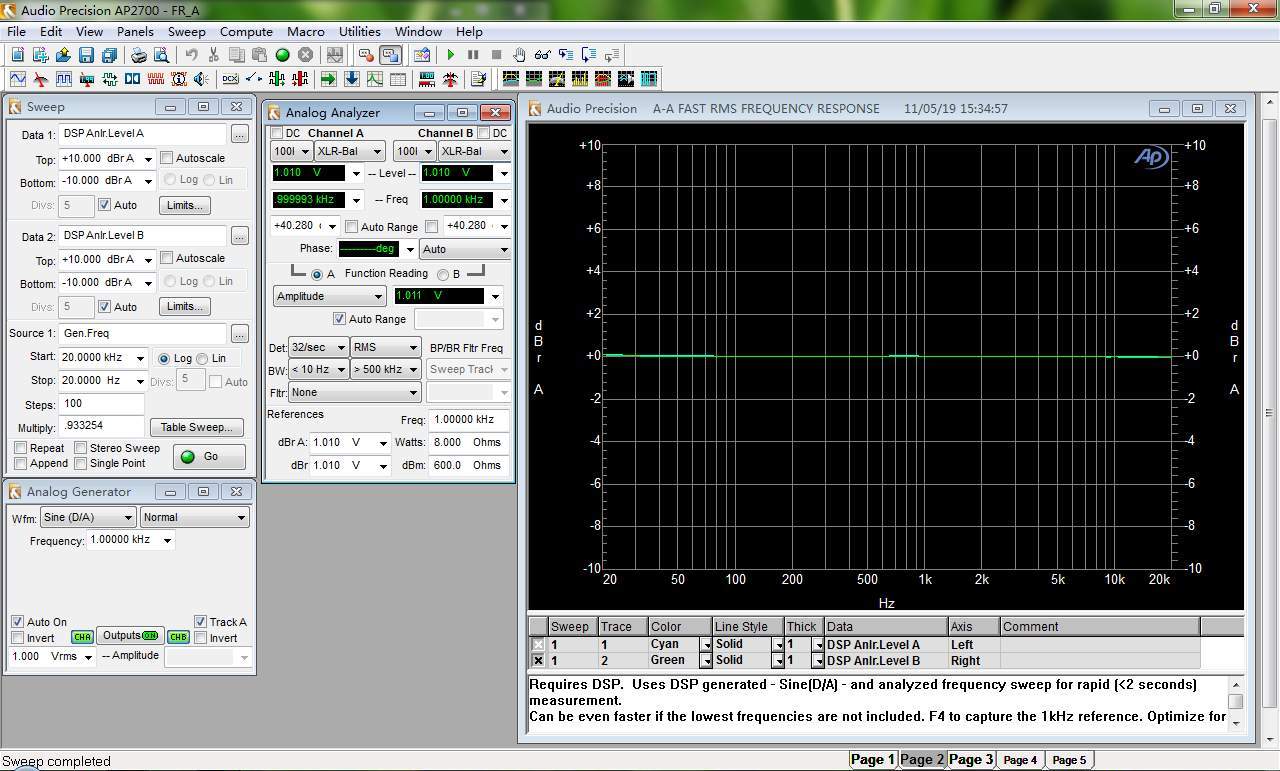The height and width of the screenshot is (771, 1280).
Task: Click the New Test toolbar icon
Action: pyautogui.click(x=18, y=55)
